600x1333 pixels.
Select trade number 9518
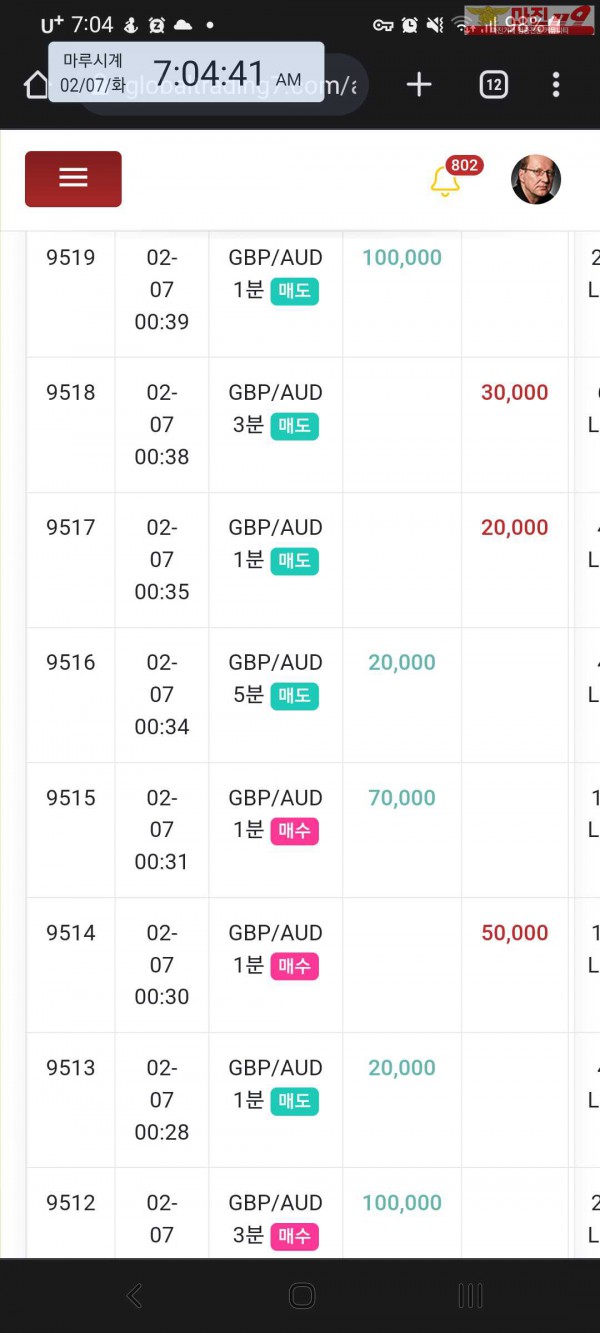coord(71,392)
